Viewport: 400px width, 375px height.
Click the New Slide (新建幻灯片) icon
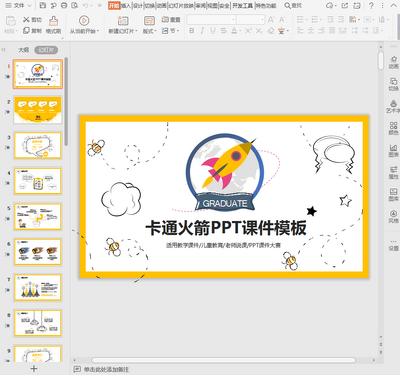click(123, 21)
